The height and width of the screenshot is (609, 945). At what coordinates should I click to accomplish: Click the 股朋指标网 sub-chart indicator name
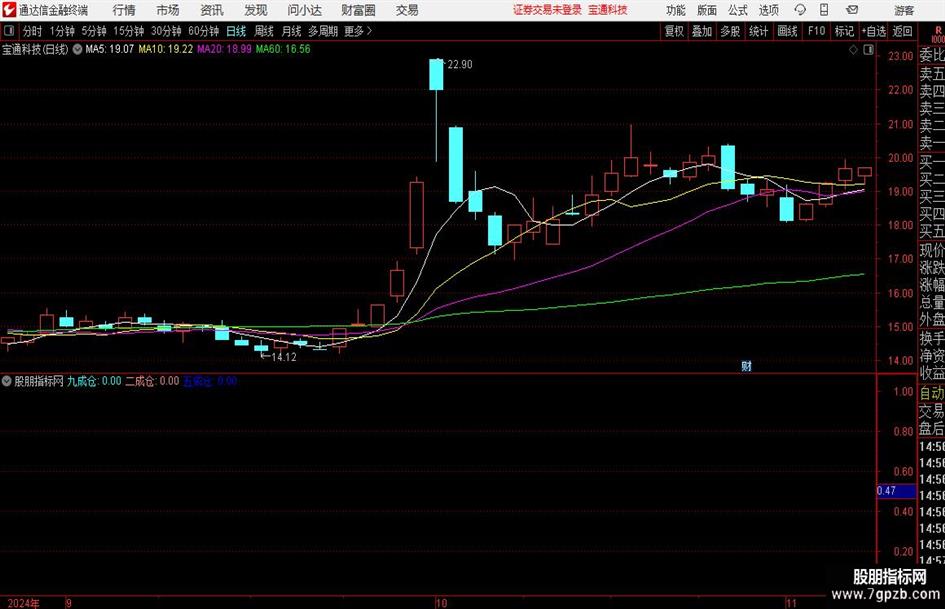pyautogui.click(x=39, y=381)
